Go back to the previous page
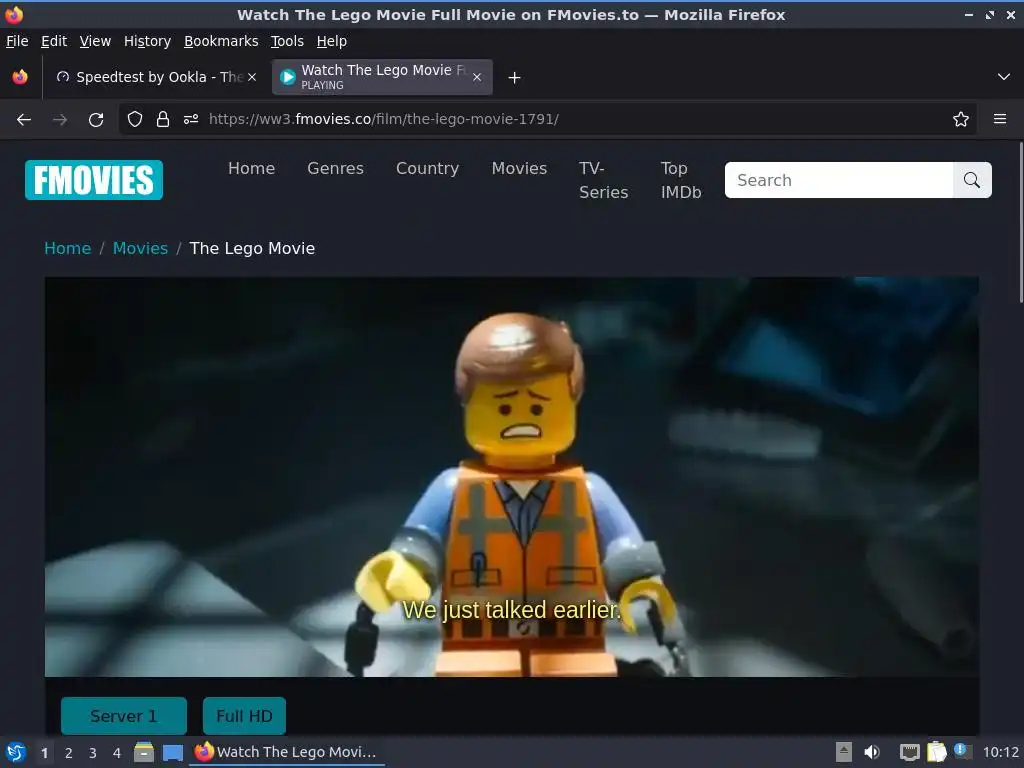This screenshot has height=768, width=1024. [24, 120]
